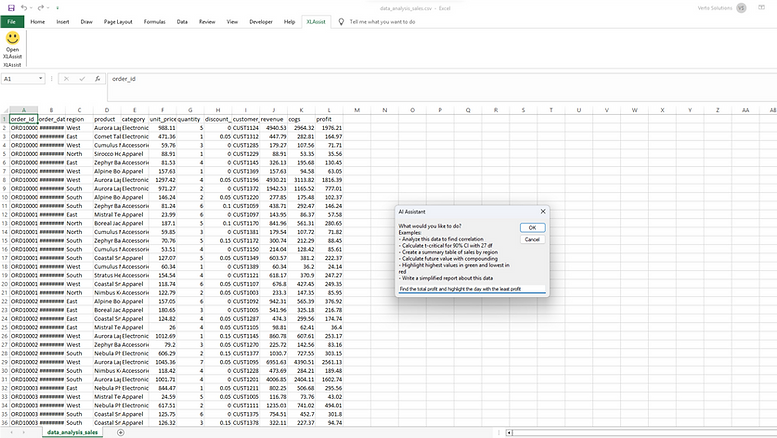
Task: Click the unit price value 1297.42
Action: 163,180
